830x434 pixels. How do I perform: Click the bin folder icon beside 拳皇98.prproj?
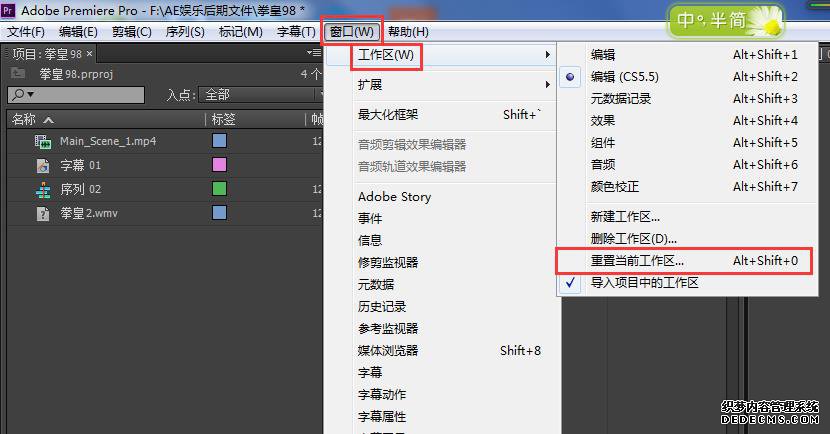tap(18, 73)
